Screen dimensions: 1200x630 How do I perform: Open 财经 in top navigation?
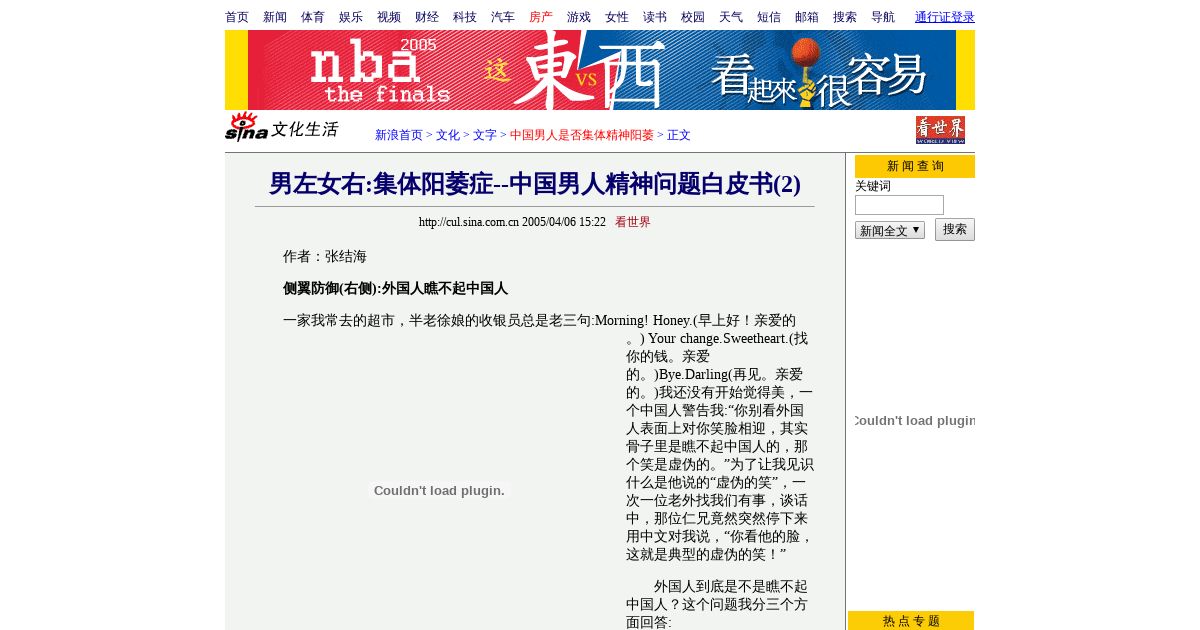pyautogui.click(x=427, y=17)
